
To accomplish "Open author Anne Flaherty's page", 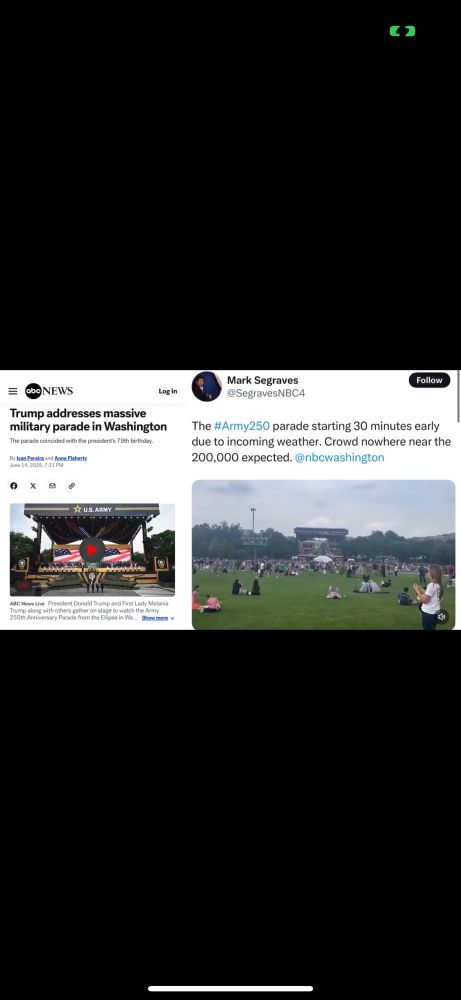I will point(71,458).
